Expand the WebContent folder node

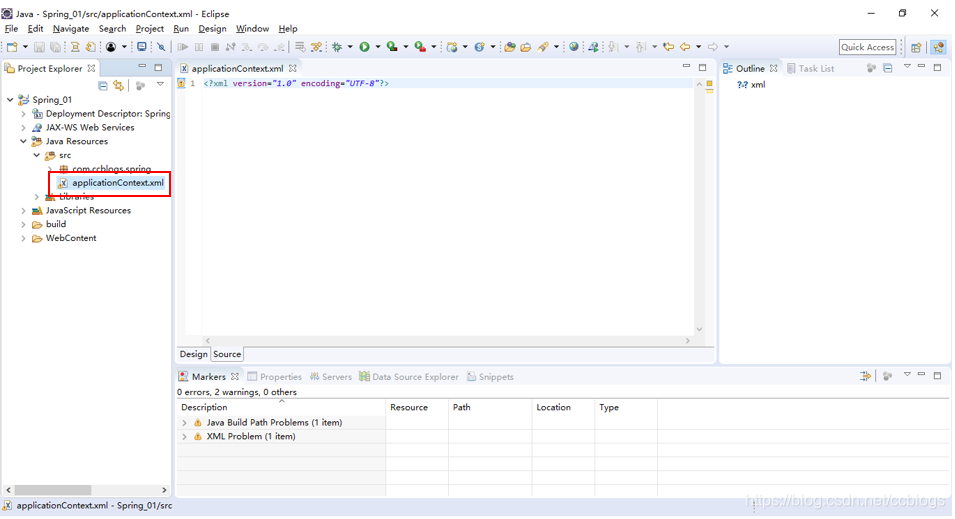(x=24, y=238)
